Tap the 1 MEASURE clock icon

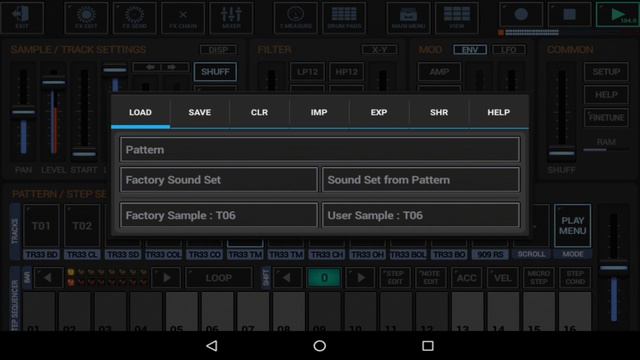point(296,17)
